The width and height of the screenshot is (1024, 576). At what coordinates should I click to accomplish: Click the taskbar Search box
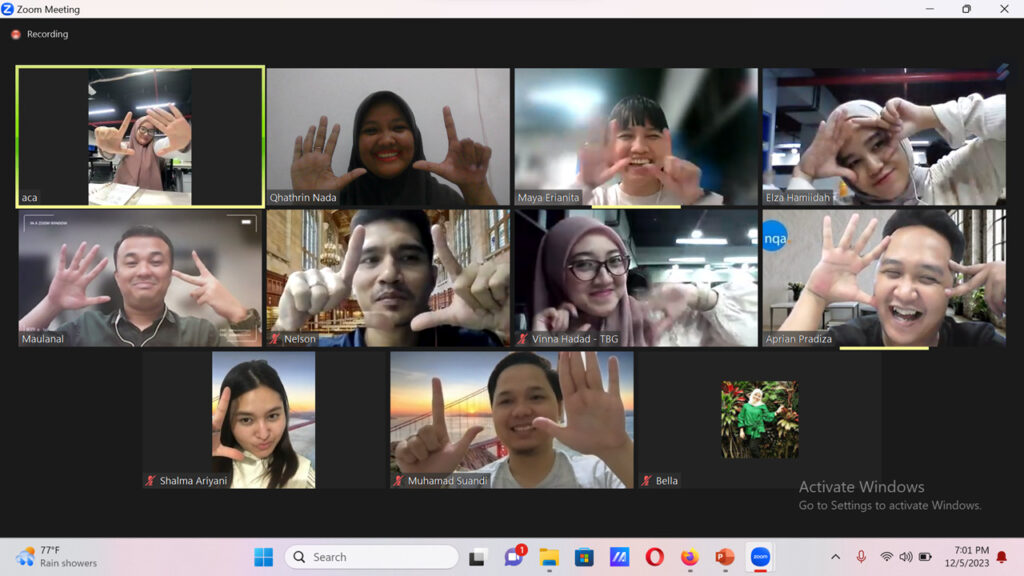tap(372, 557)
